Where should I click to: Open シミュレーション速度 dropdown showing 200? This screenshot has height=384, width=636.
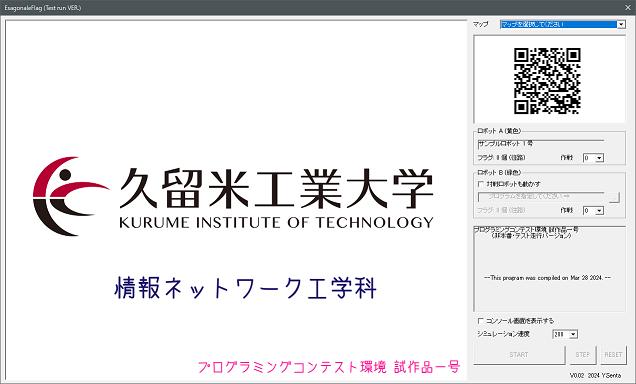coord(565,334)
